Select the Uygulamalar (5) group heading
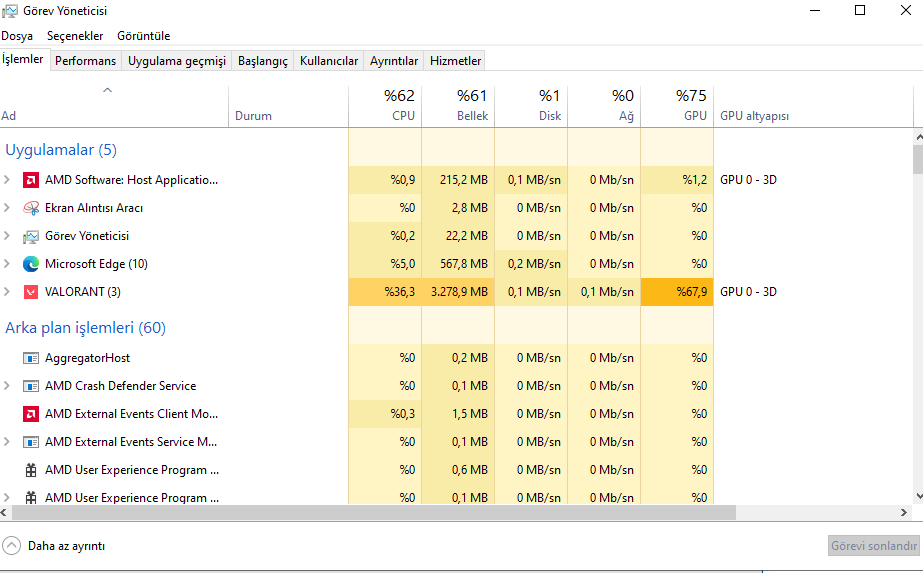This screenshot has height=573, width=923. (61, 150)
